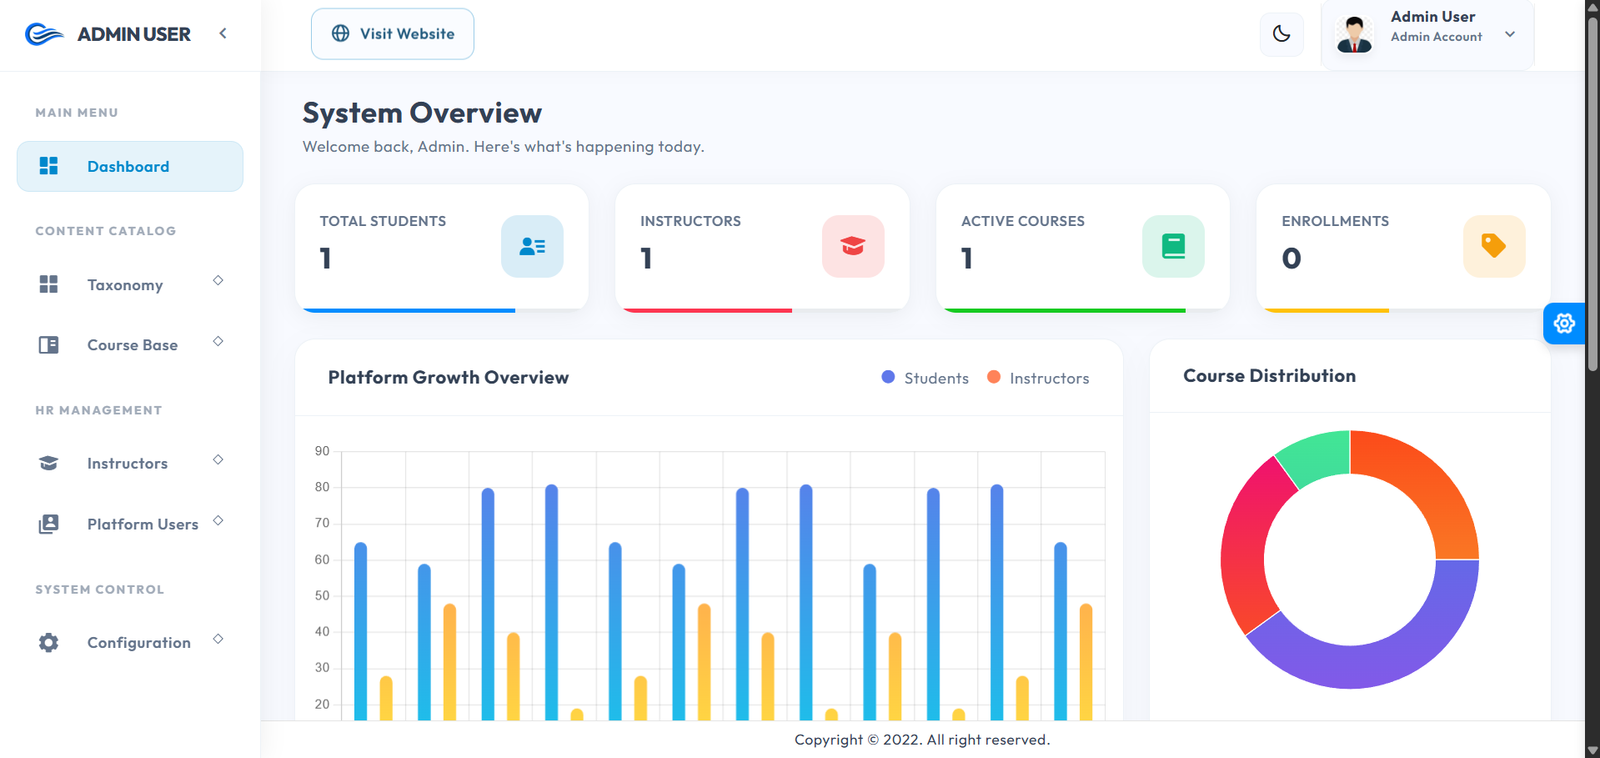Viewport: 1600px width, 758px height.
Task: Click the admin profile avatar
Action: [1354, 35]
